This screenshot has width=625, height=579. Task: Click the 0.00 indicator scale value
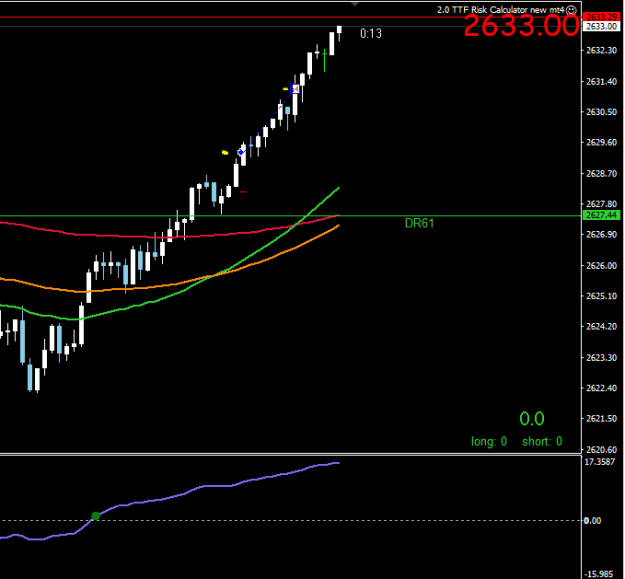pyautogui.click(x=592, y=520)
